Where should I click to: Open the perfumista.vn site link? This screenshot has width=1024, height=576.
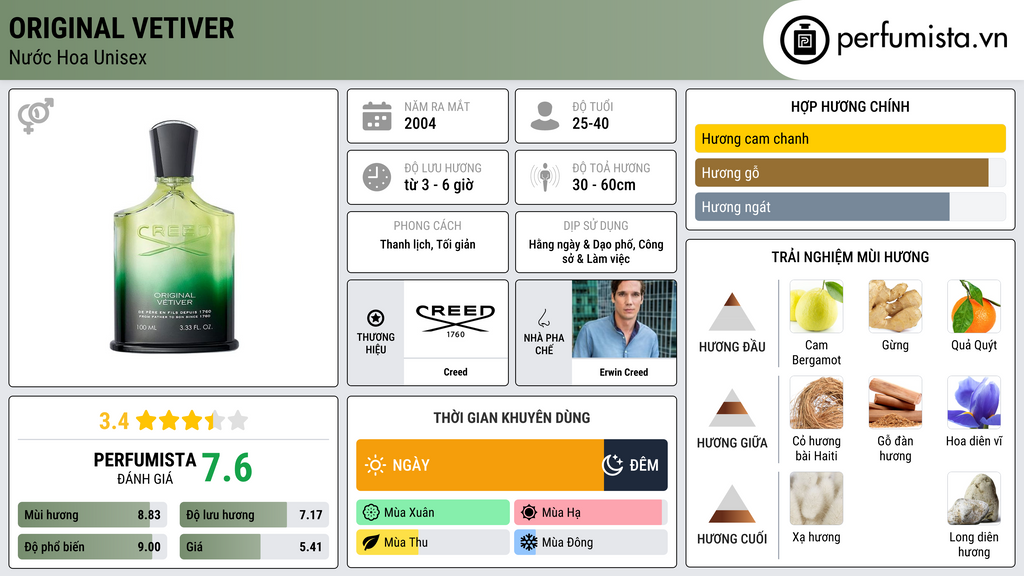(x=922, y=39)
